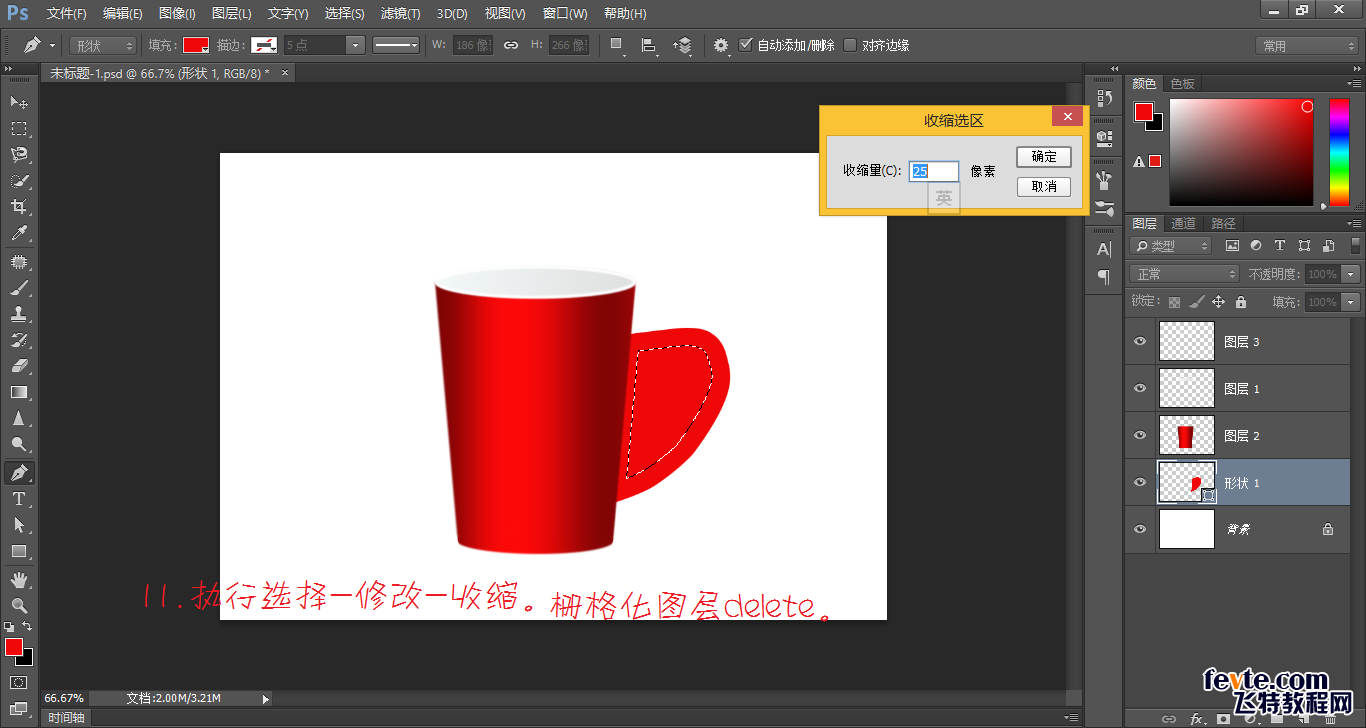The image size is (1366, 728).
Task: Select the Sharpen/Blur tool
Action: click(19, 418)
